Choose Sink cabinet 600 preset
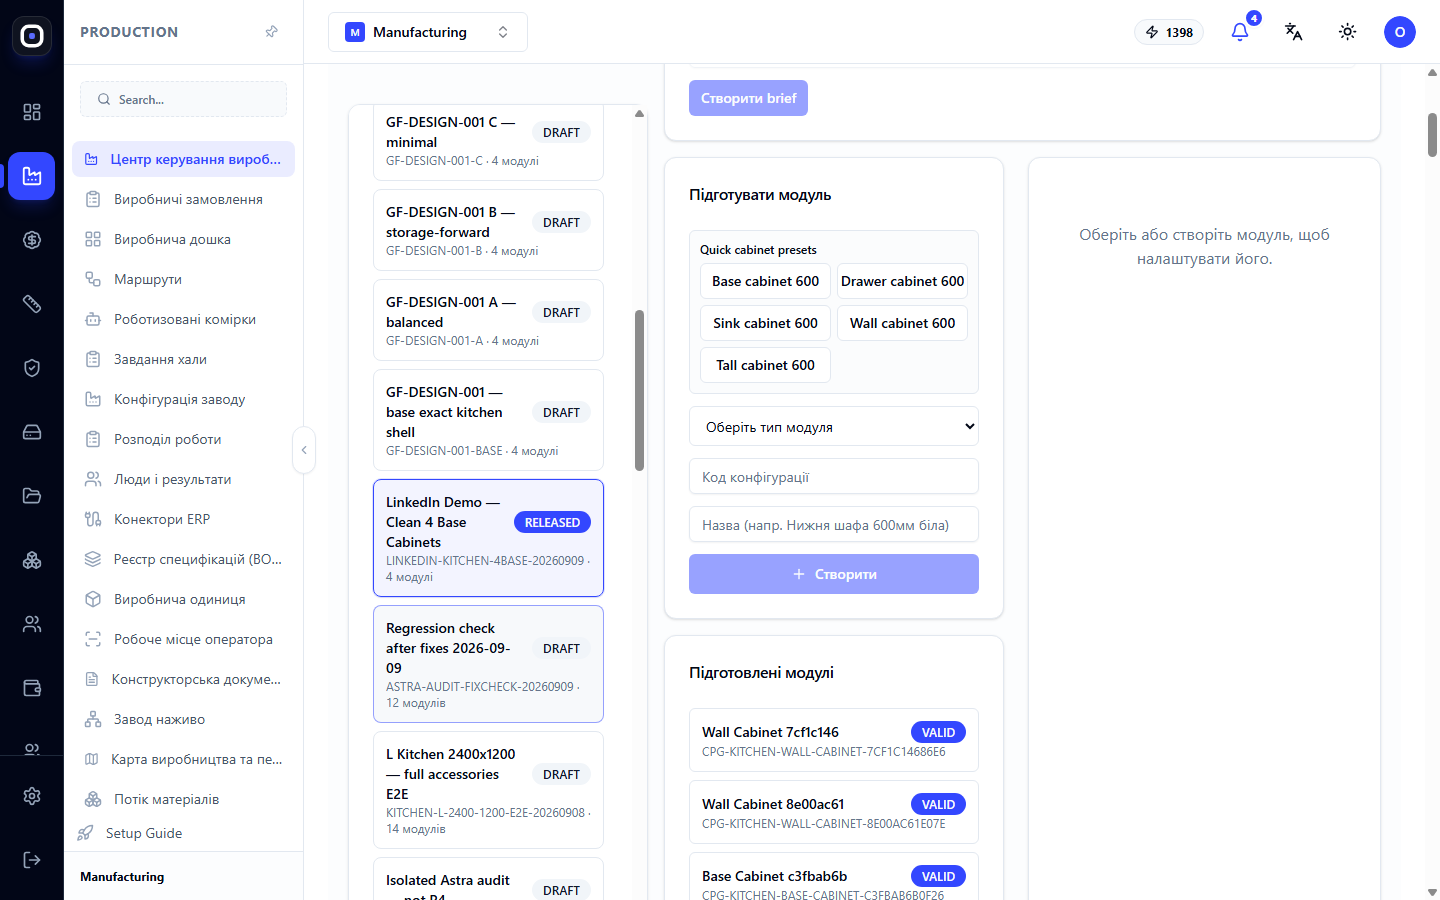 765,323
